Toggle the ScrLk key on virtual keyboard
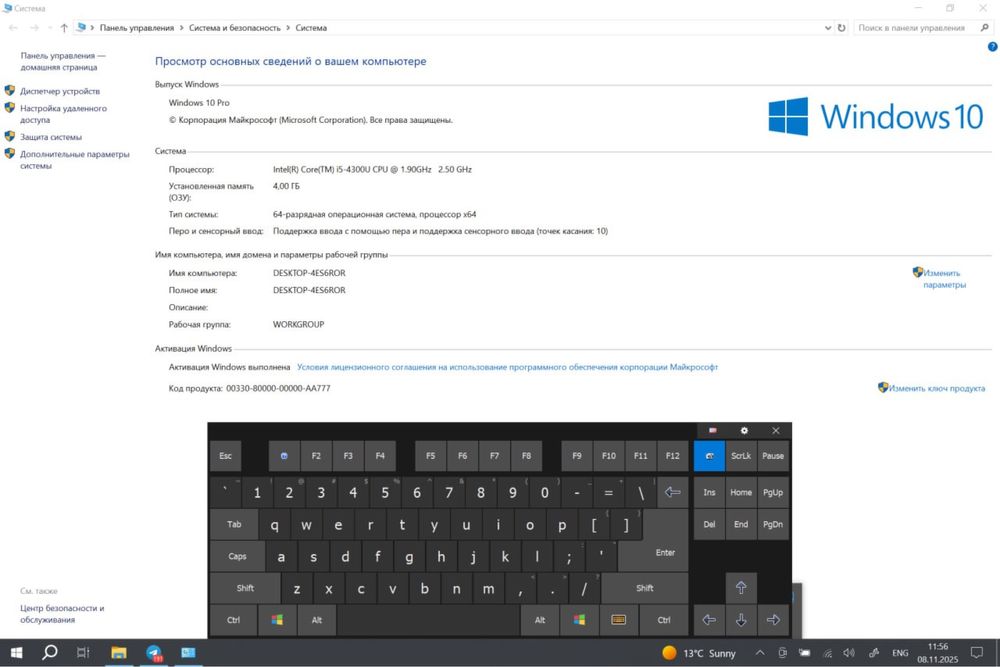1000x667 pixels. [x=740, y=456]
